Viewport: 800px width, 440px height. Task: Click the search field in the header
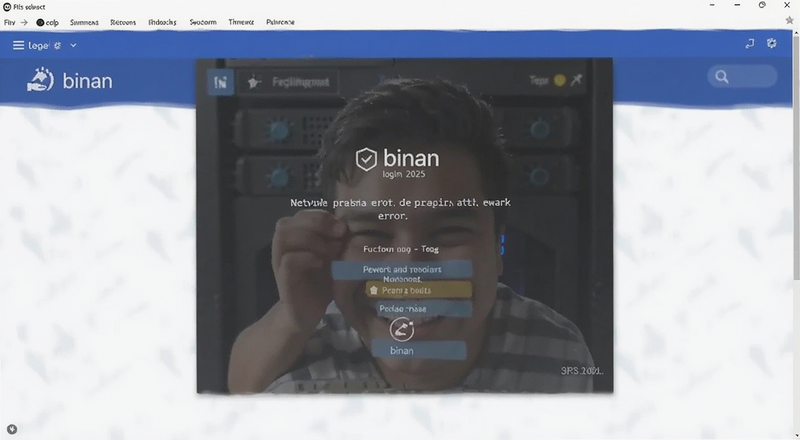tap(742, 77)
